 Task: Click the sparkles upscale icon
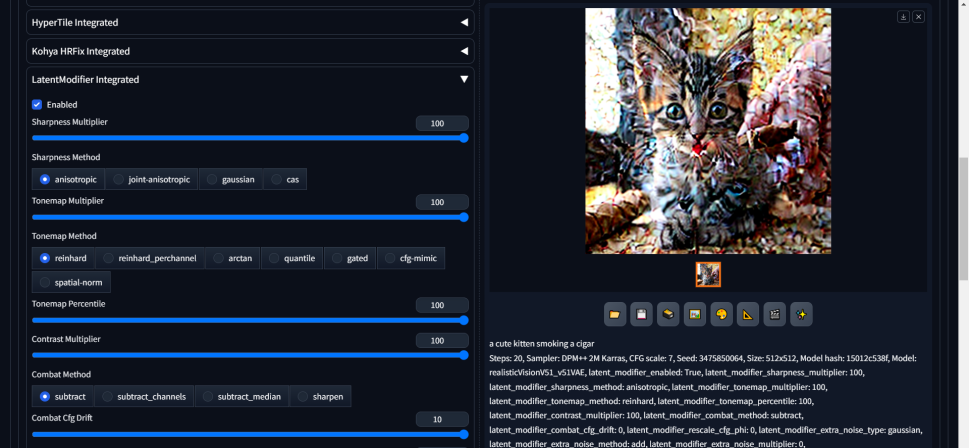pos(800,315)
